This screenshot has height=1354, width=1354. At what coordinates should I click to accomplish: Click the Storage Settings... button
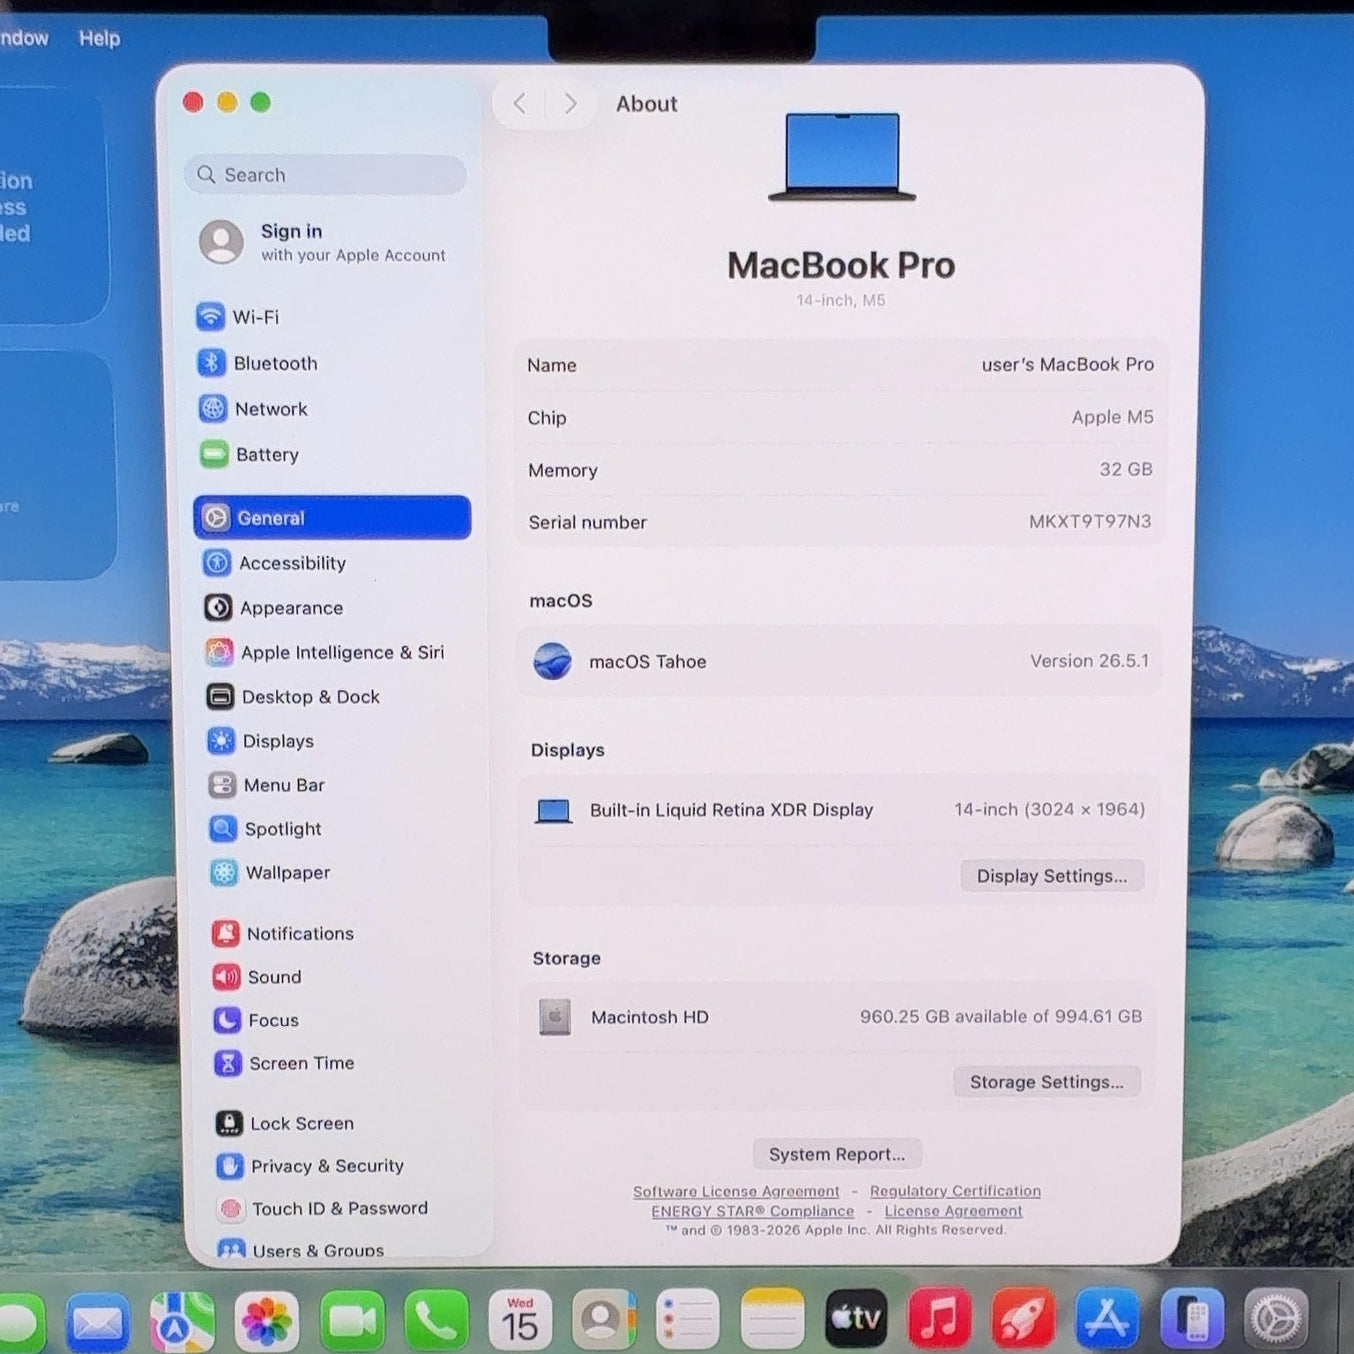click(1046, 1082)
